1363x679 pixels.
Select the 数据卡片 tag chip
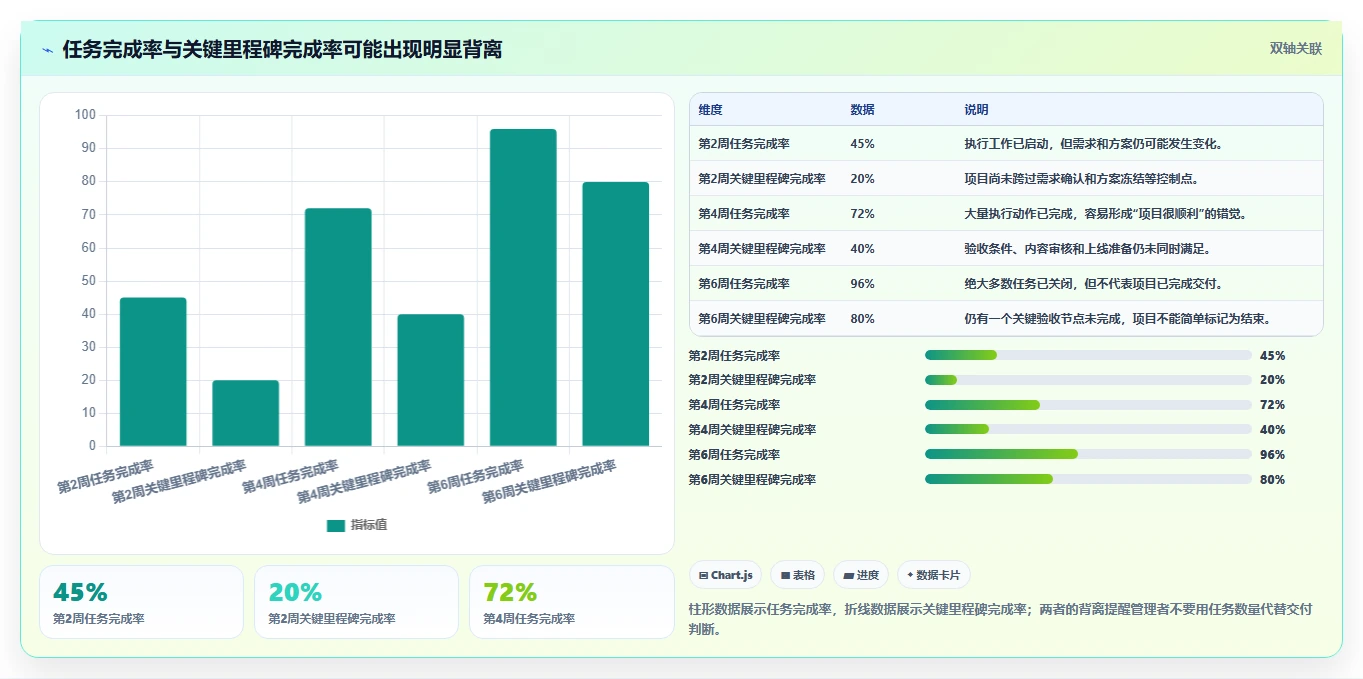pyautogui.click(x=933, y=575)
